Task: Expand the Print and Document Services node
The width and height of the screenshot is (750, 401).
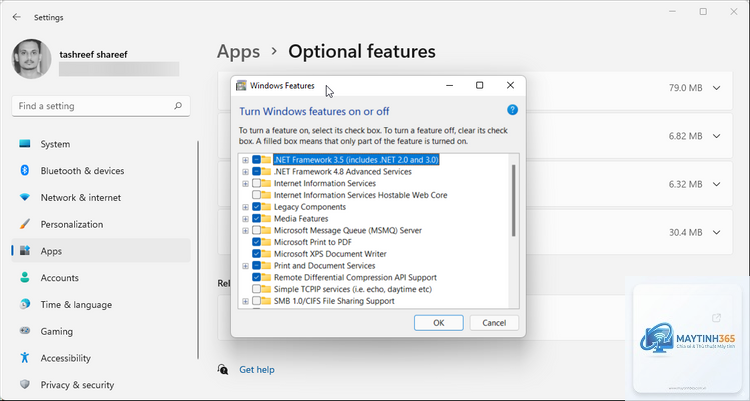Action: 245,266
